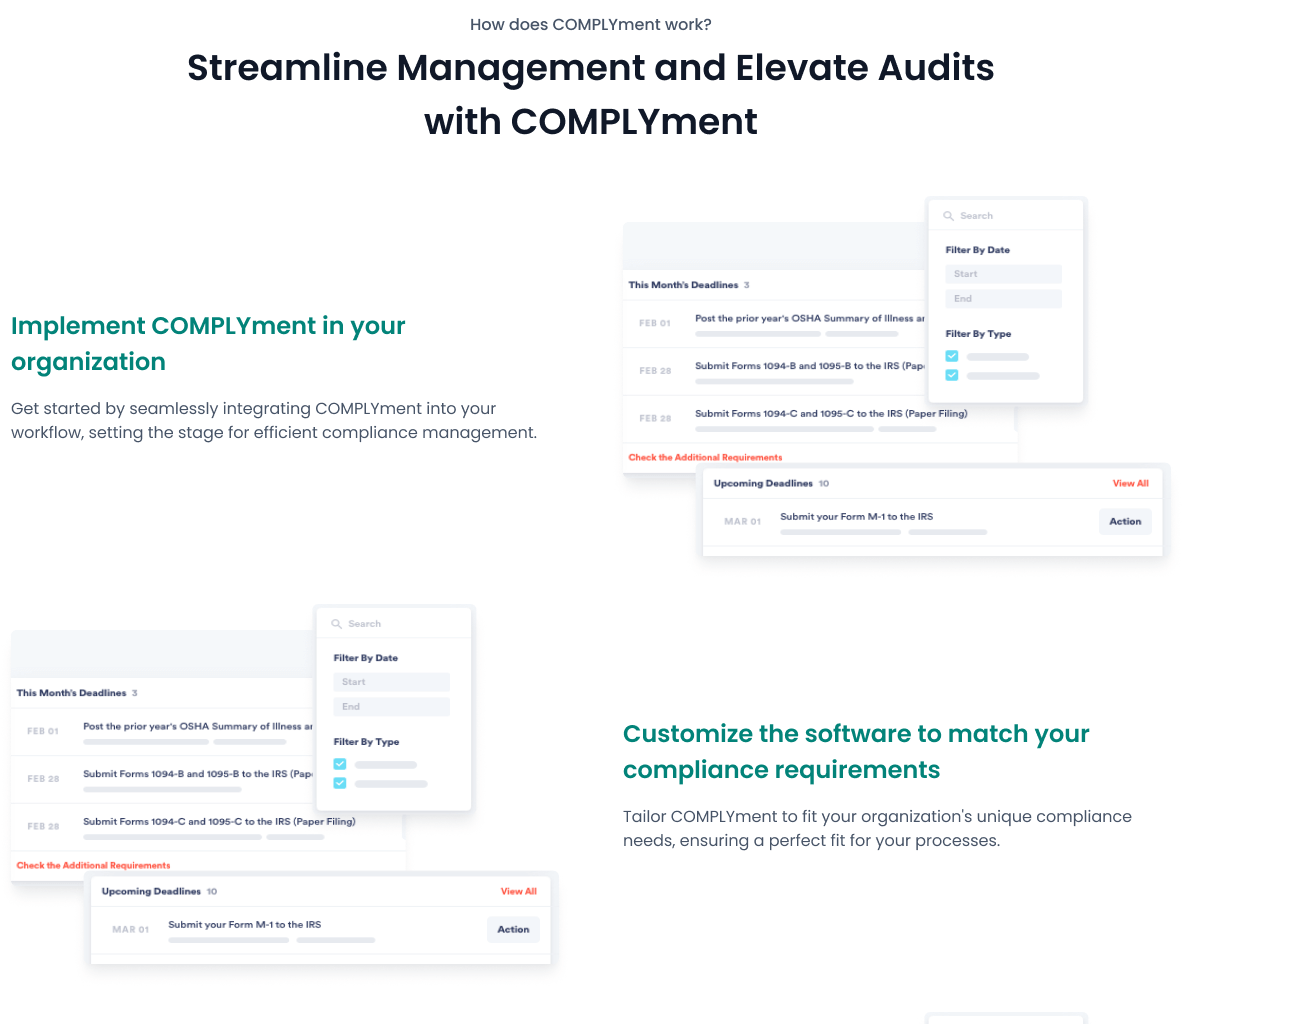Toggle first Filter By Type checkbox in upper mockup

coord(952,357)
